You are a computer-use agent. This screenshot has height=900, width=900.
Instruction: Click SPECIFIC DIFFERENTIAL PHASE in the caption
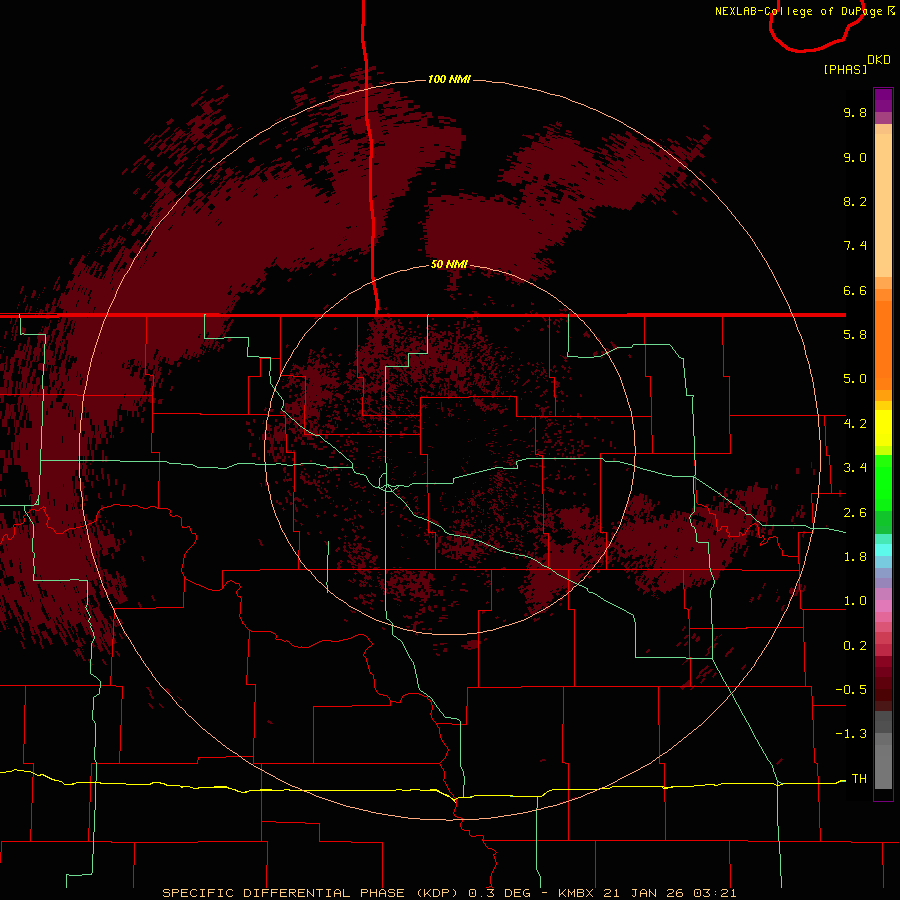click(x=283, y=893)
